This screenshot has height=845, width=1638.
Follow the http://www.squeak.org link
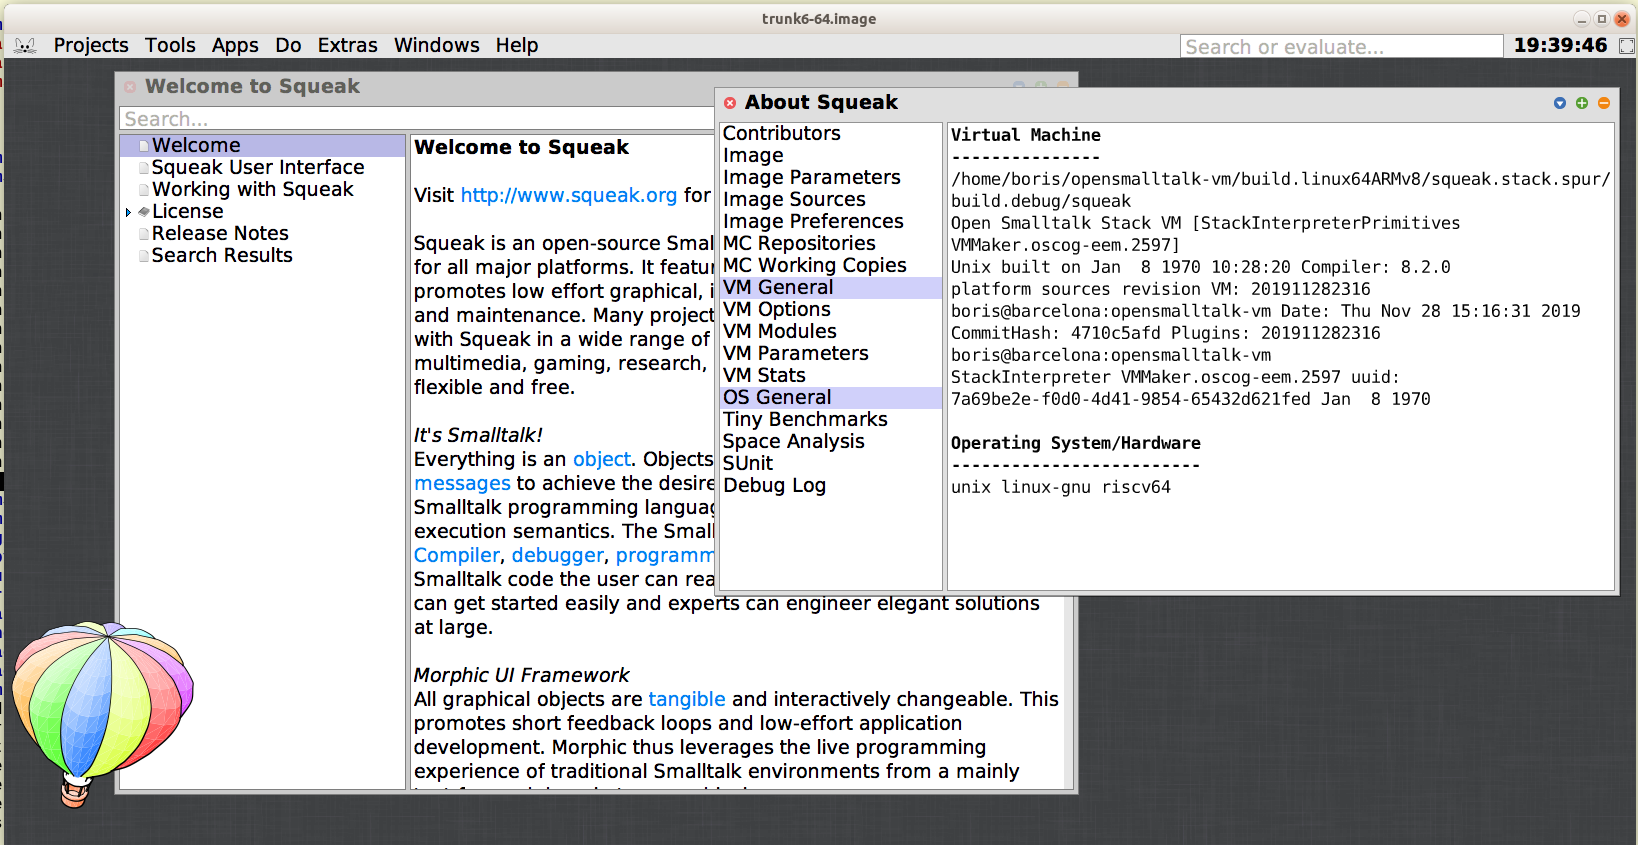point(569,195)
